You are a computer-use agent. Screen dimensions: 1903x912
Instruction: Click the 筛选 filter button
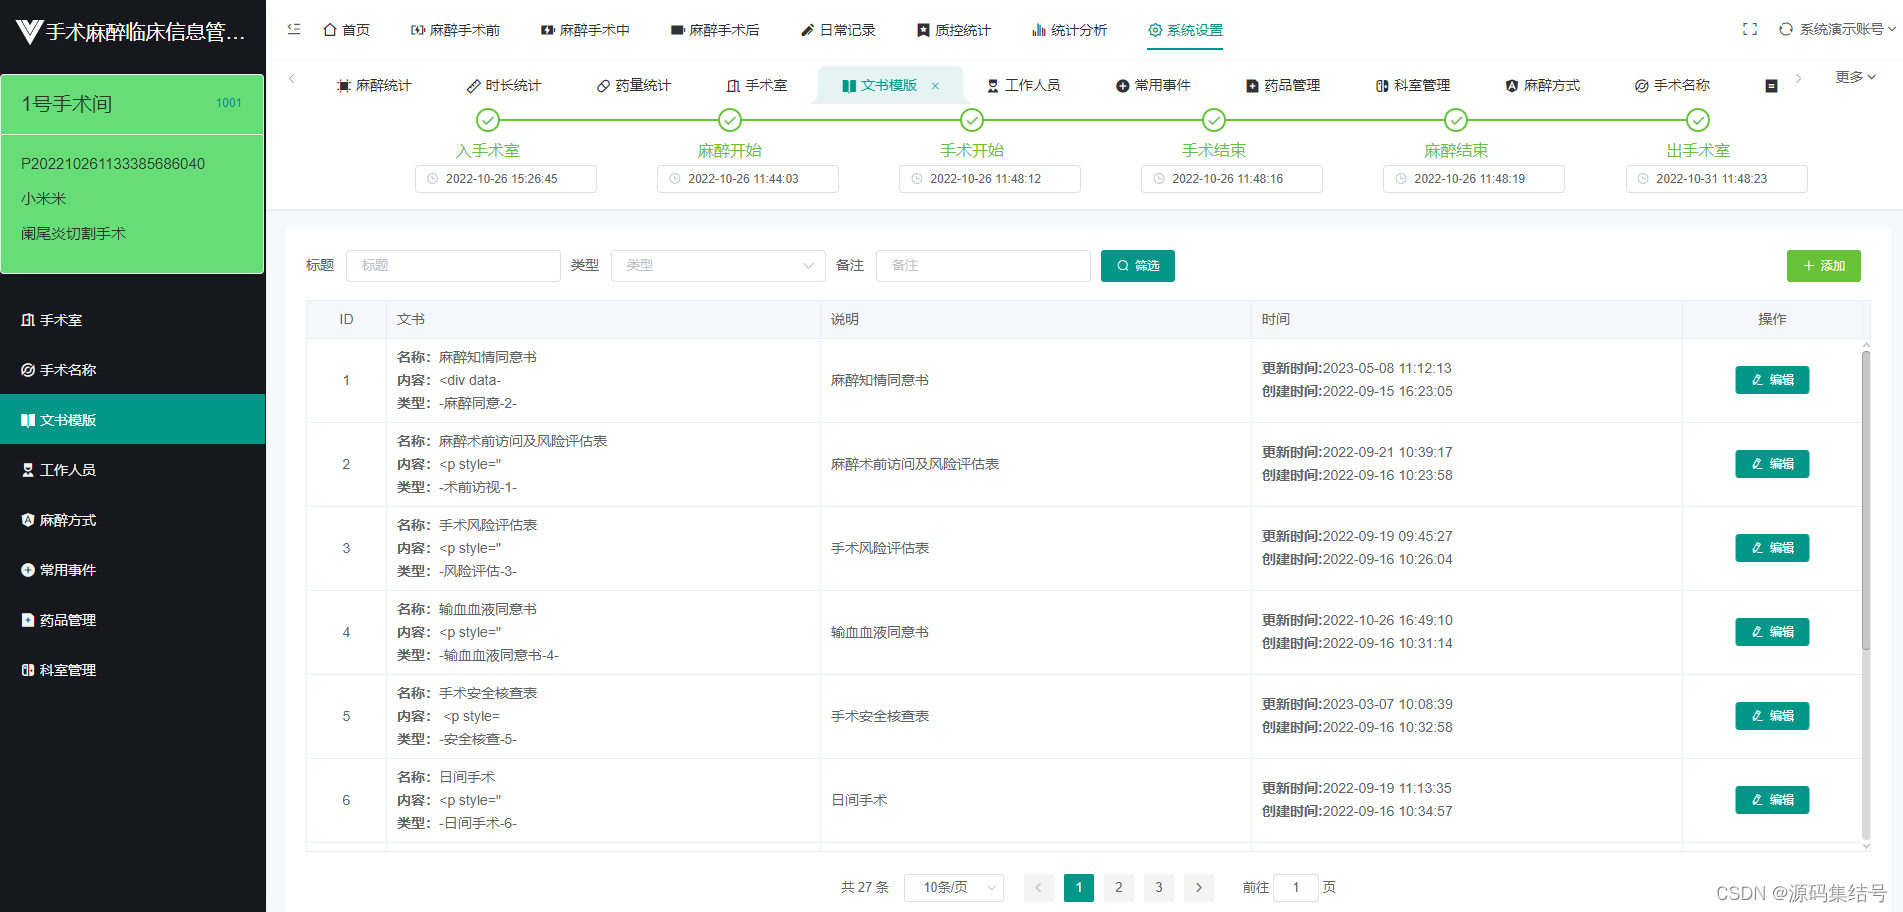(x=1138, y=266)
